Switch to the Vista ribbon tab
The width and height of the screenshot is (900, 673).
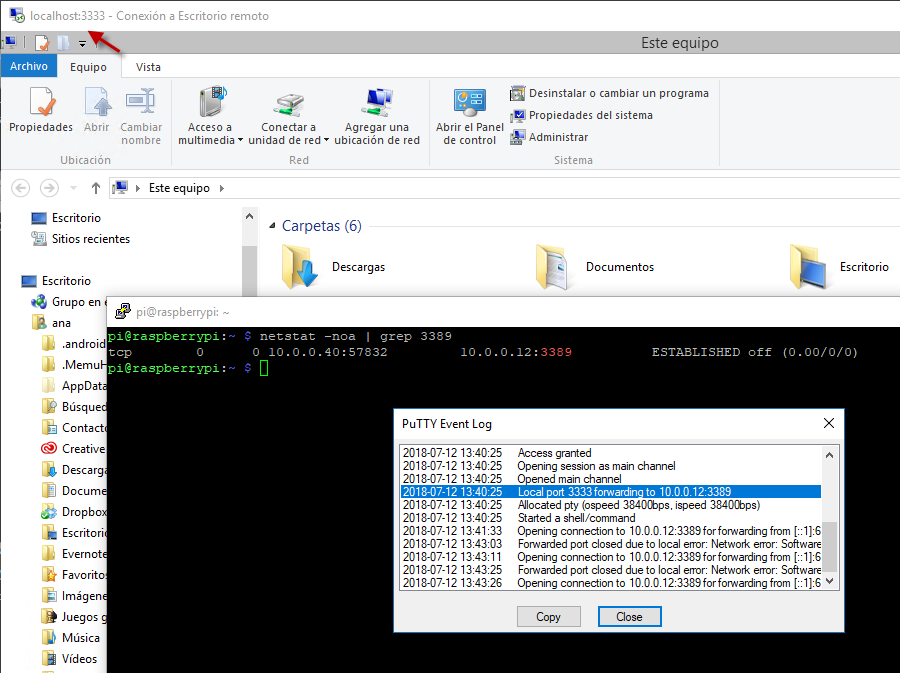(x=148, y=67)
